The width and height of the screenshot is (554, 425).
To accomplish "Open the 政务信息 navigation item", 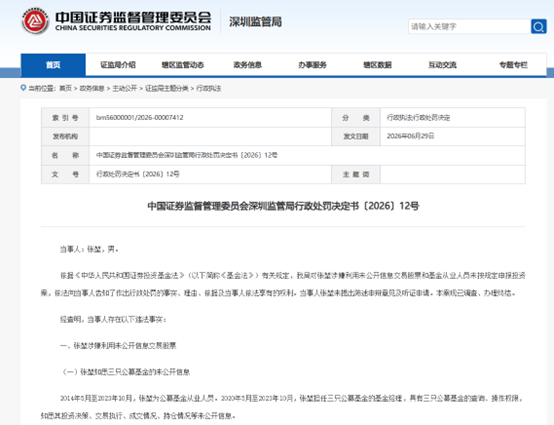I will click(248, 65).
